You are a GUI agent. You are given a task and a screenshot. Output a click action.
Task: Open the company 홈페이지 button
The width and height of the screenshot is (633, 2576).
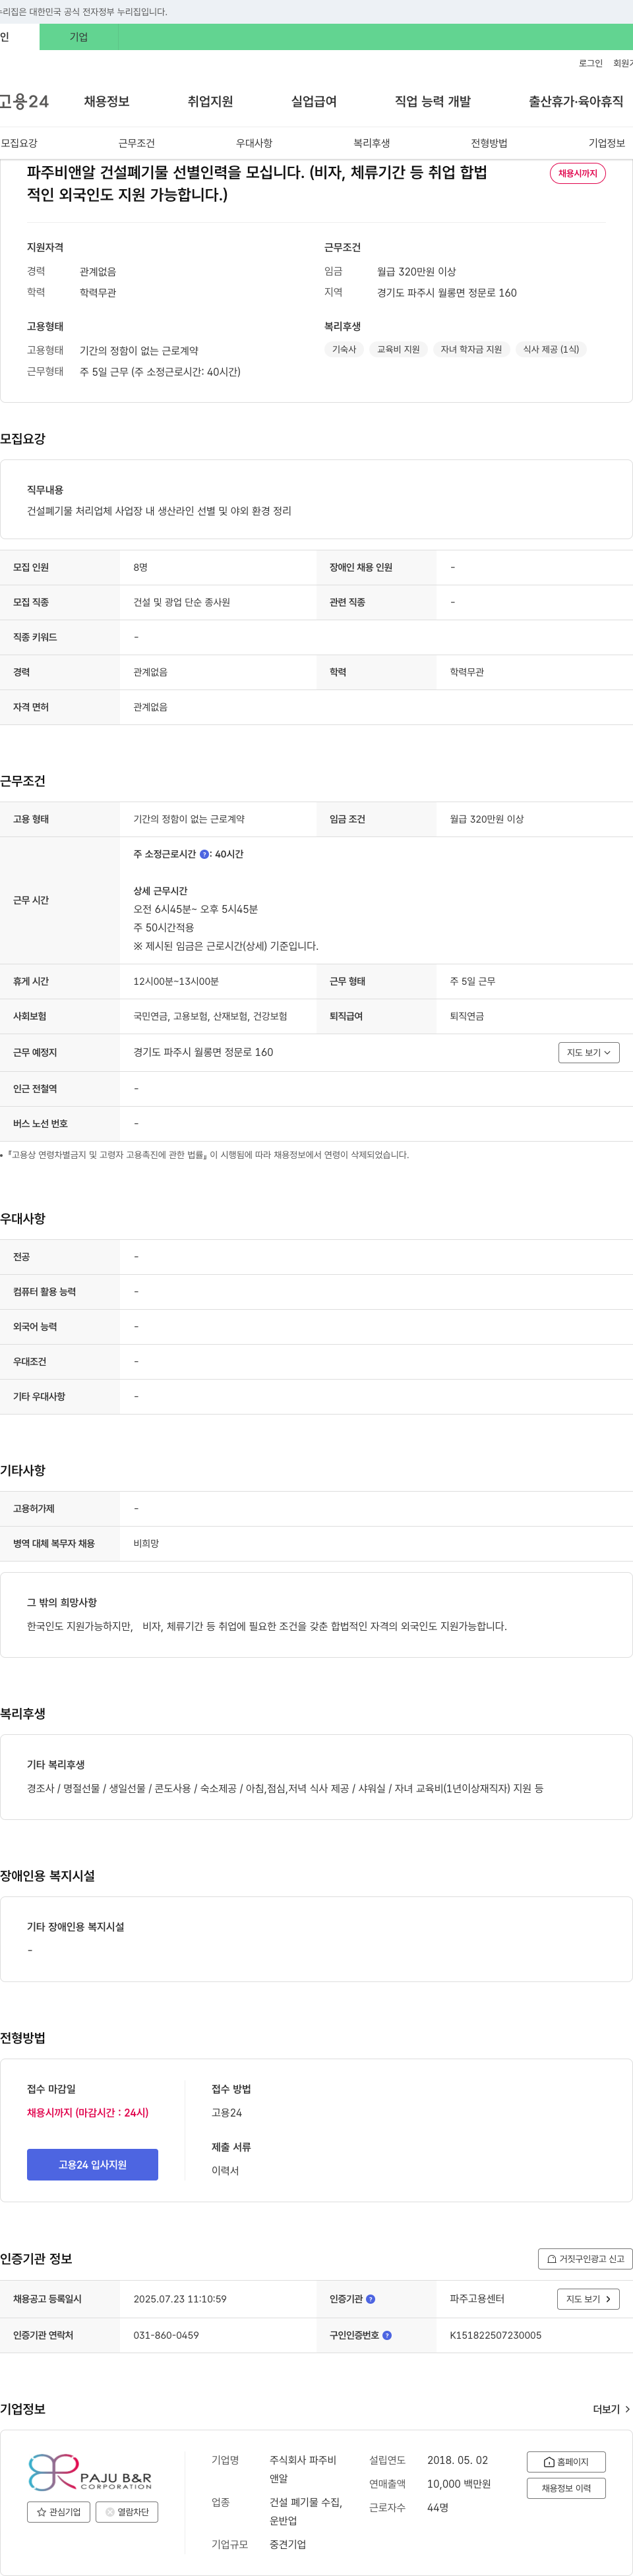coord(566,2461)
